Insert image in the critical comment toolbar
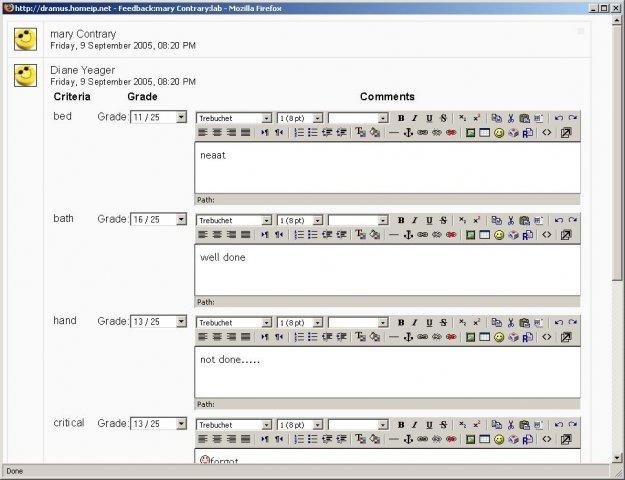625x480 pixels. [x=470, y=439]
